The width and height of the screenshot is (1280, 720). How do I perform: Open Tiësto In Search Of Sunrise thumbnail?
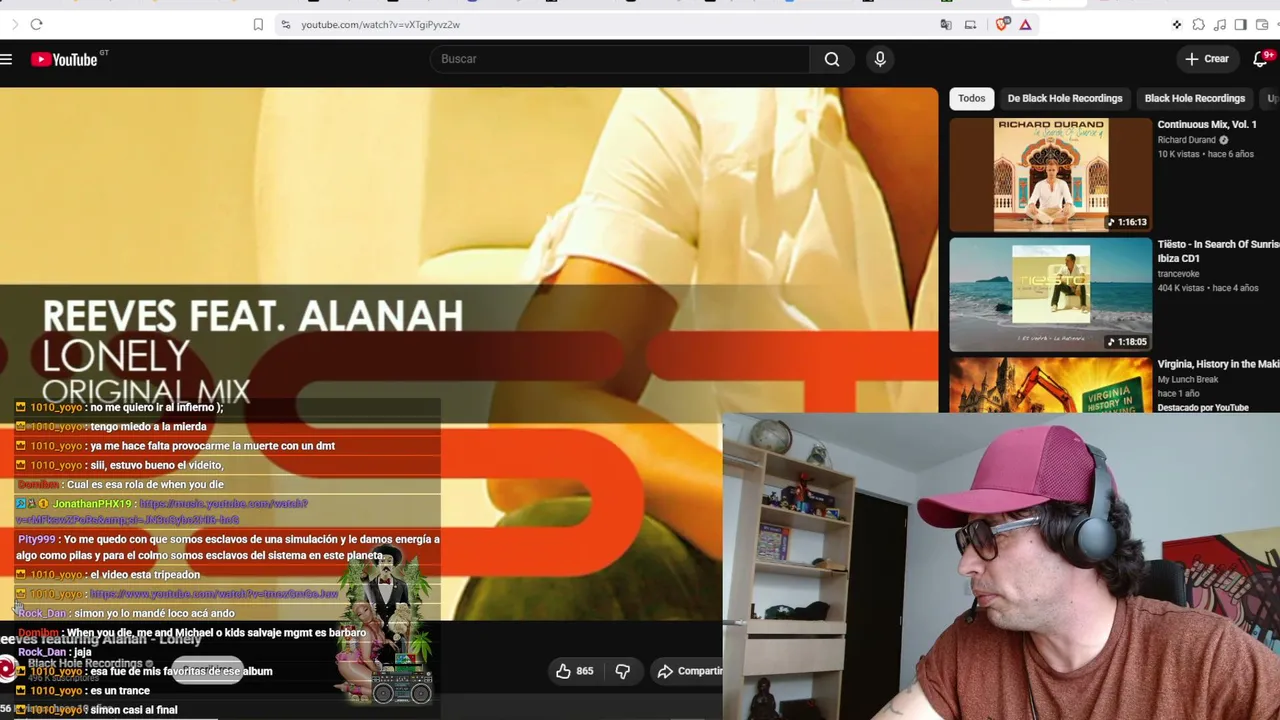pyautogui.click(x=1051, y=294)
